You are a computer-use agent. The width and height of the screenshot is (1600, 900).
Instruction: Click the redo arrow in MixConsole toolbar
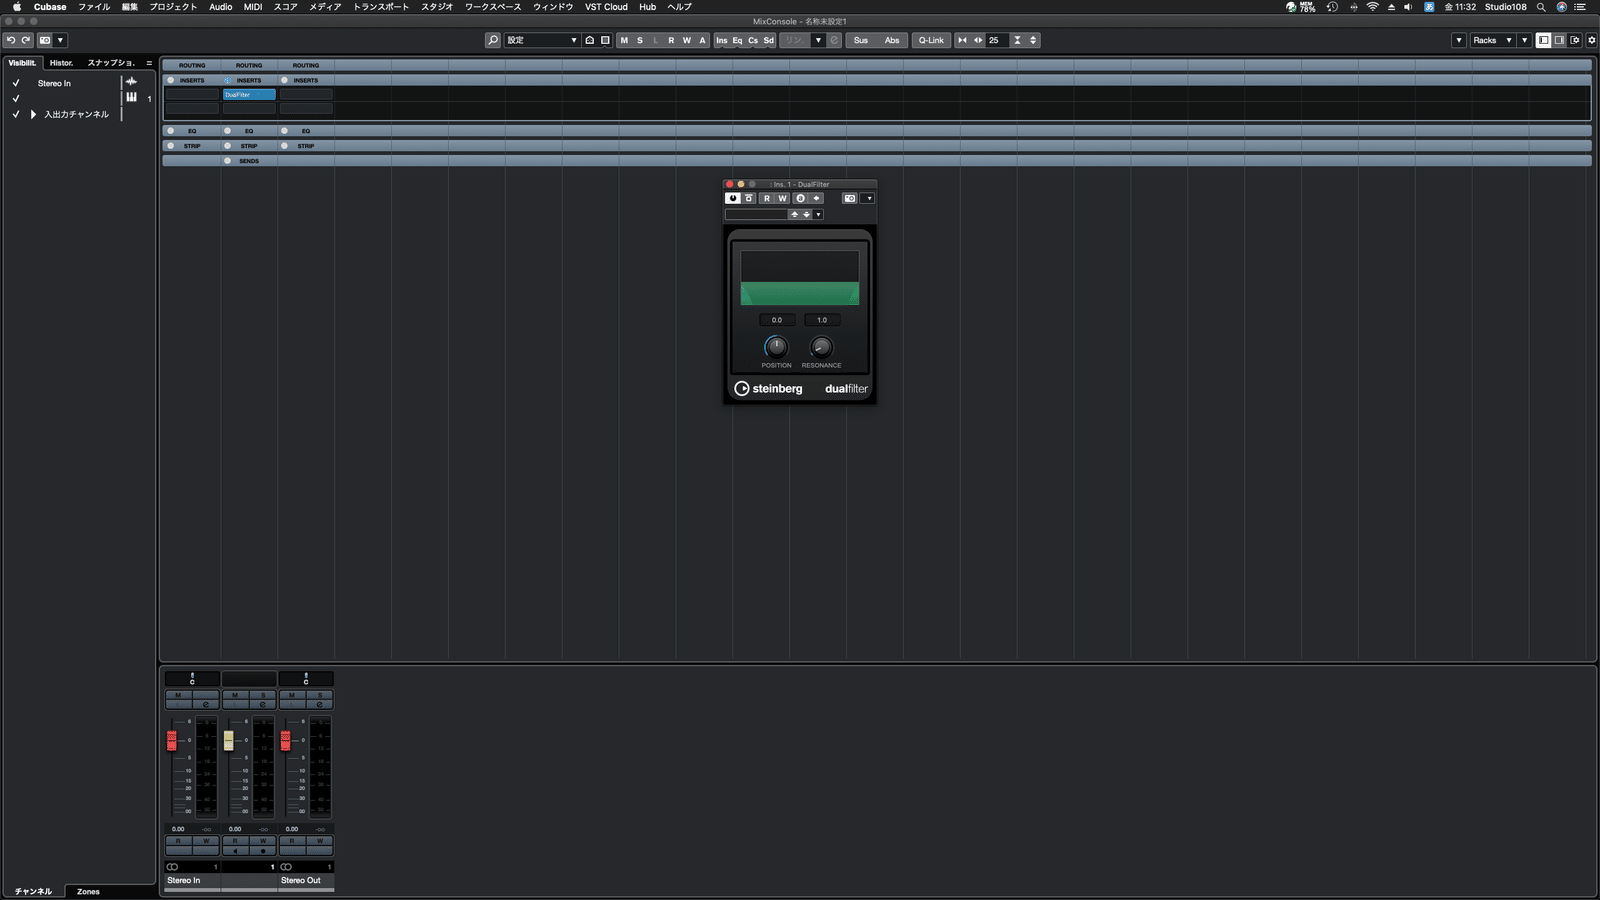point(26,40)
